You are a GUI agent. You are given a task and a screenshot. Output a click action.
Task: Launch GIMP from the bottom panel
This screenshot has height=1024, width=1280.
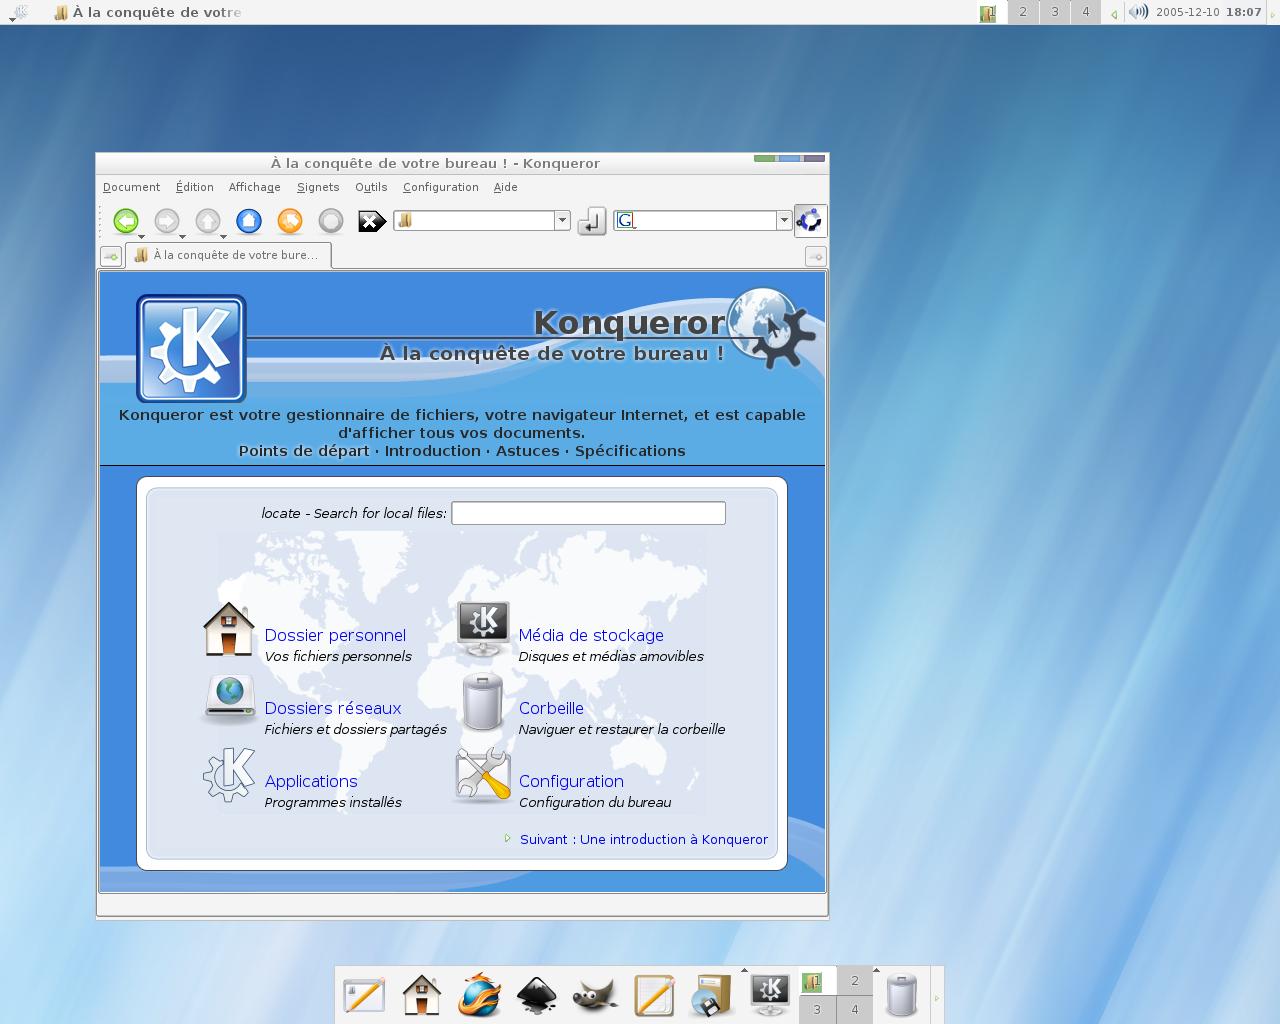pyautogui.click(x=596, y=996)
